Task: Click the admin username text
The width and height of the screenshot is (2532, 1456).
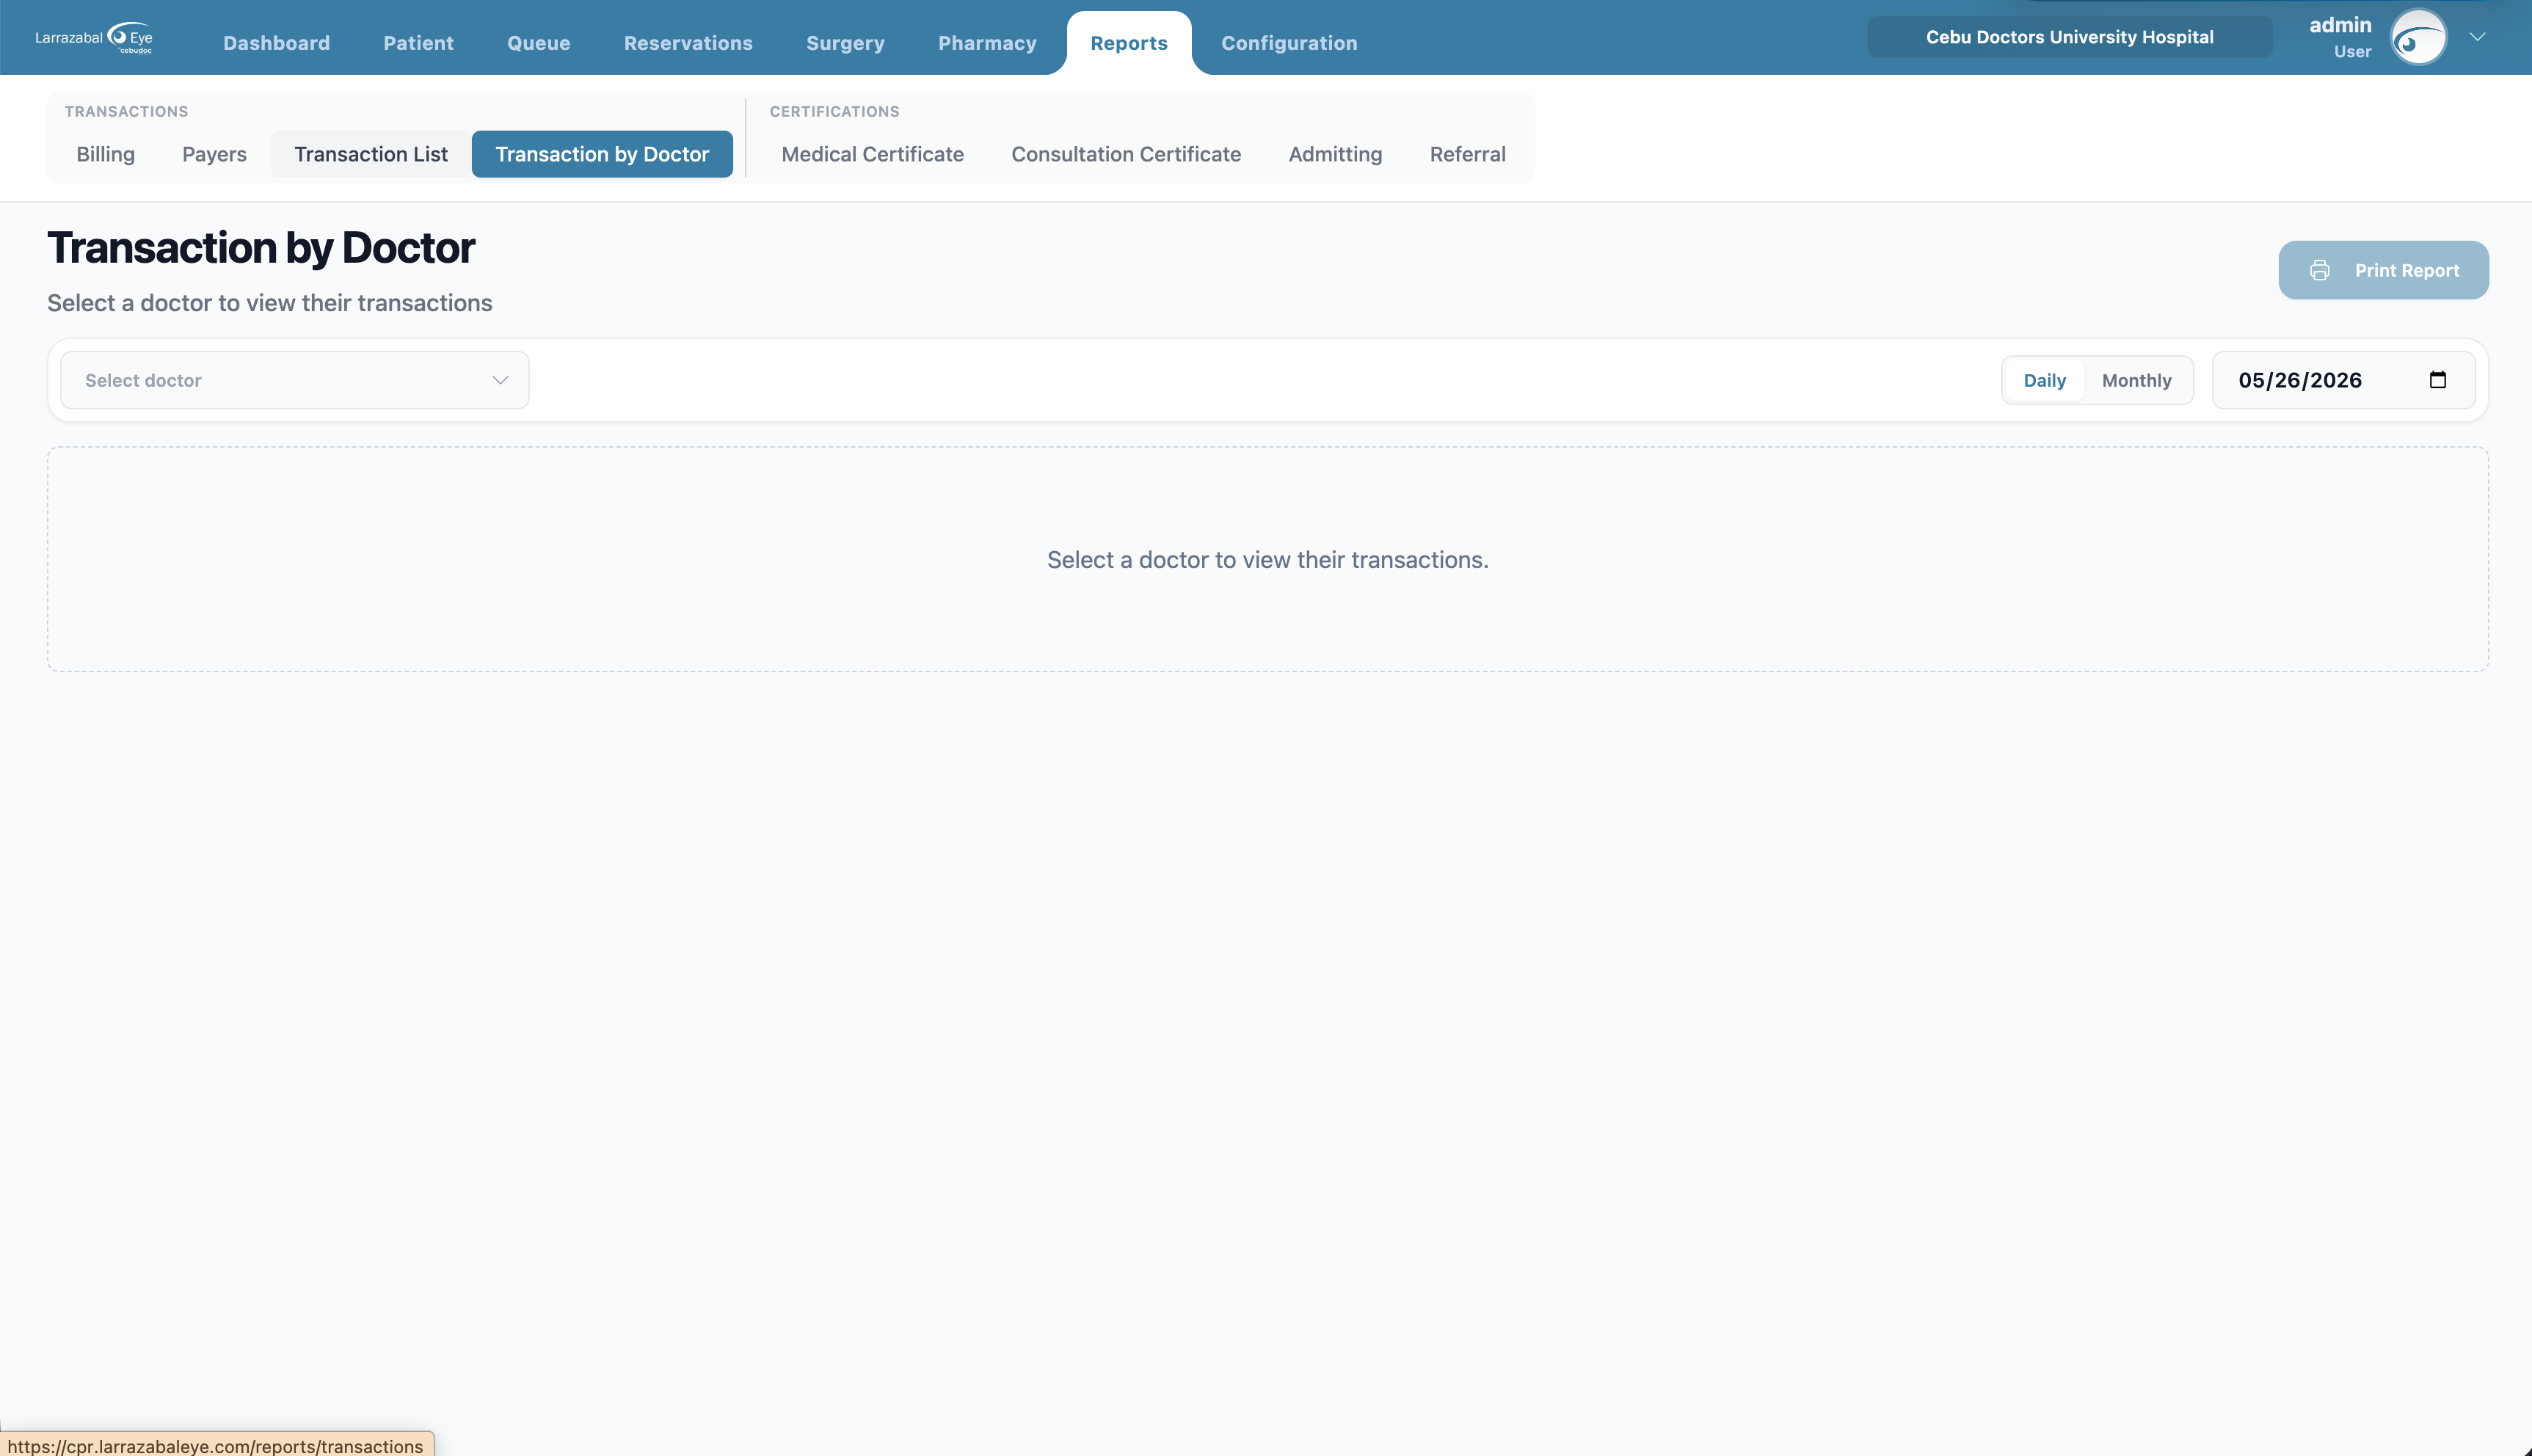Action: [x=2340, y=25]
